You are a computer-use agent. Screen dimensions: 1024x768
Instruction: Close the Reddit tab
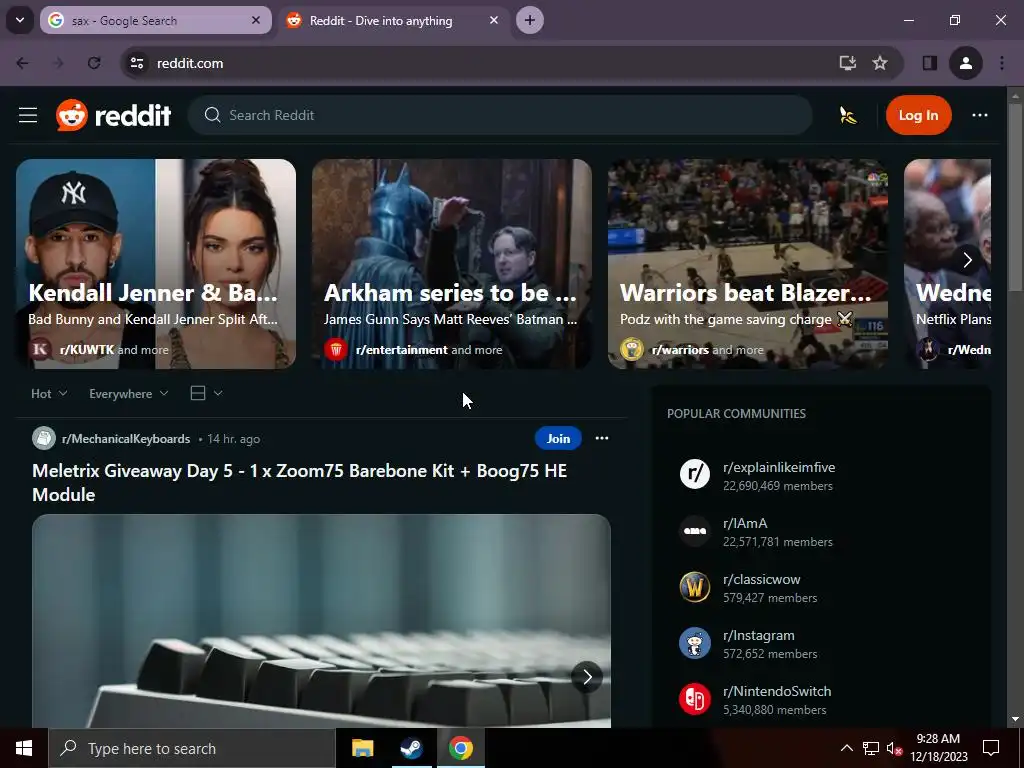[494, 20]
